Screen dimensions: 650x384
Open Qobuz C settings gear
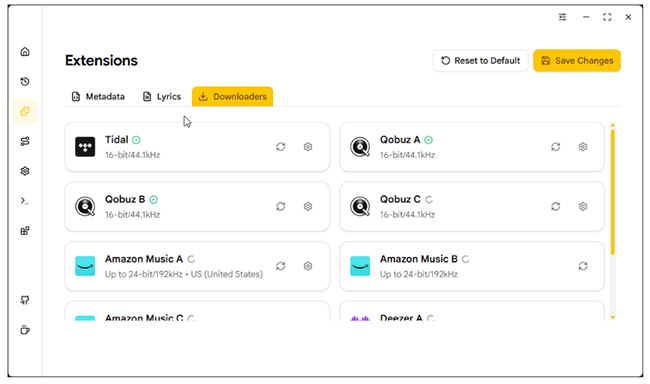583,207
